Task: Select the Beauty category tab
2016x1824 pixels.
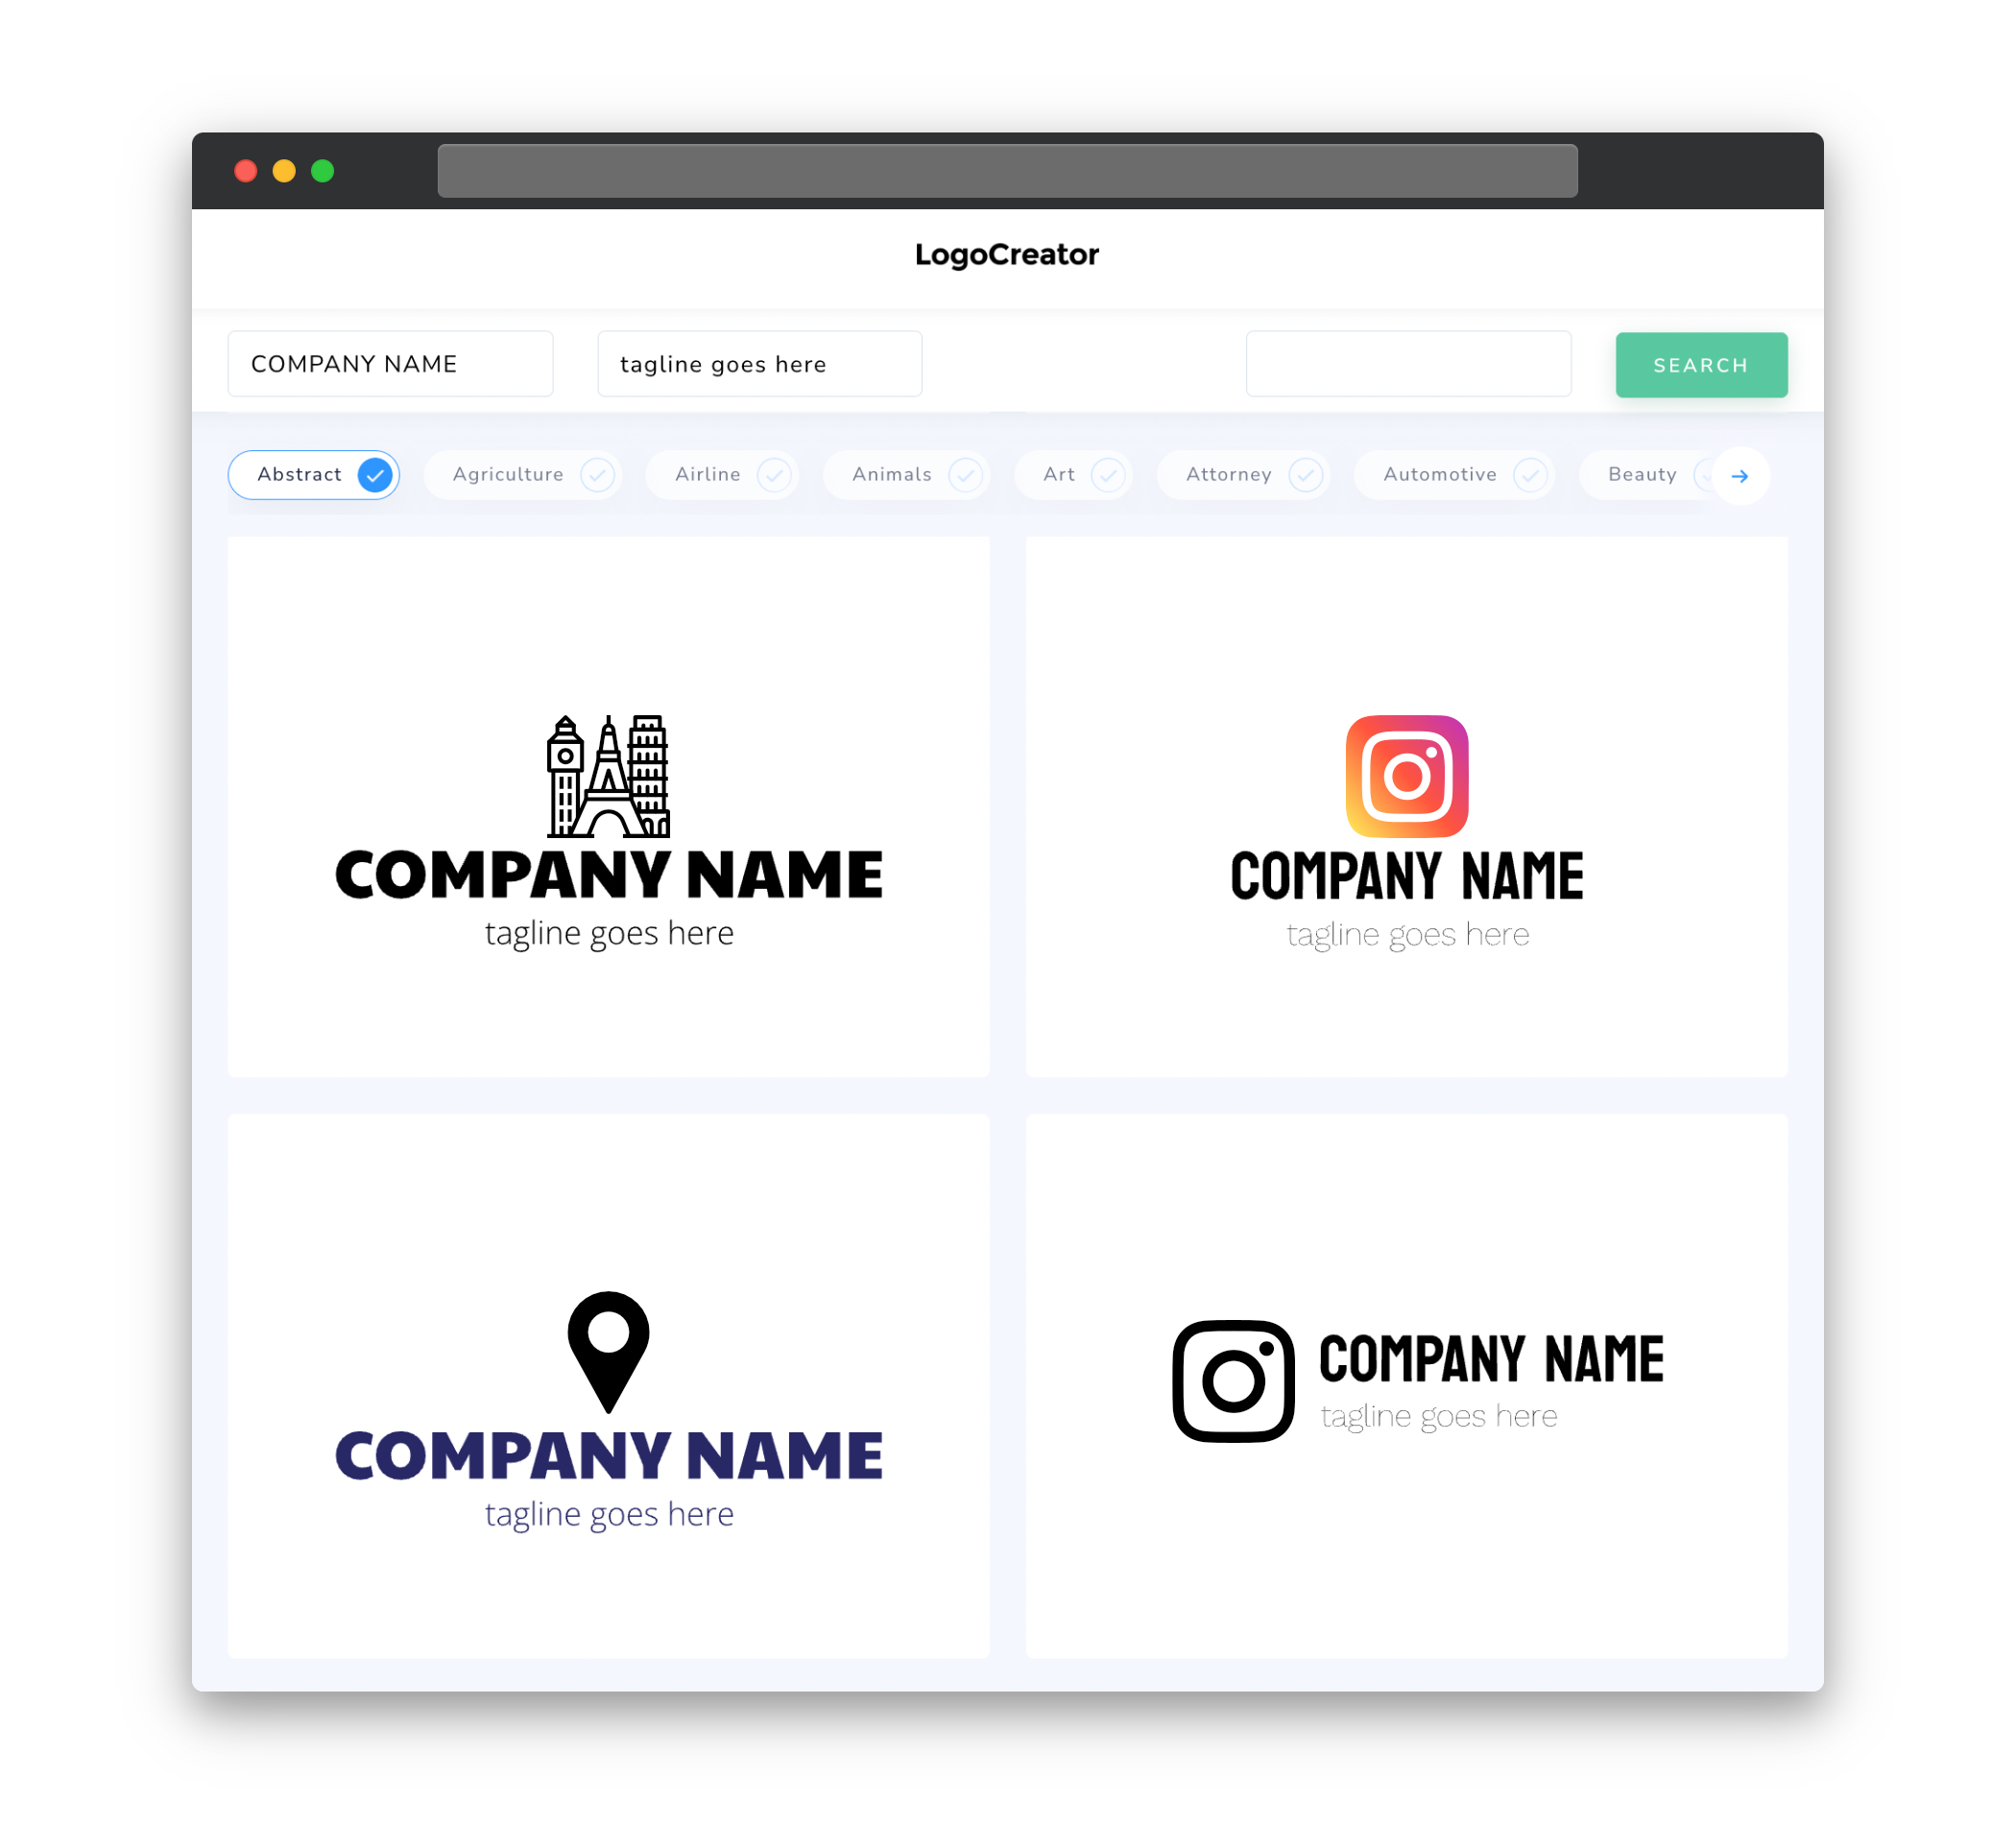Action: (1645, 474)
